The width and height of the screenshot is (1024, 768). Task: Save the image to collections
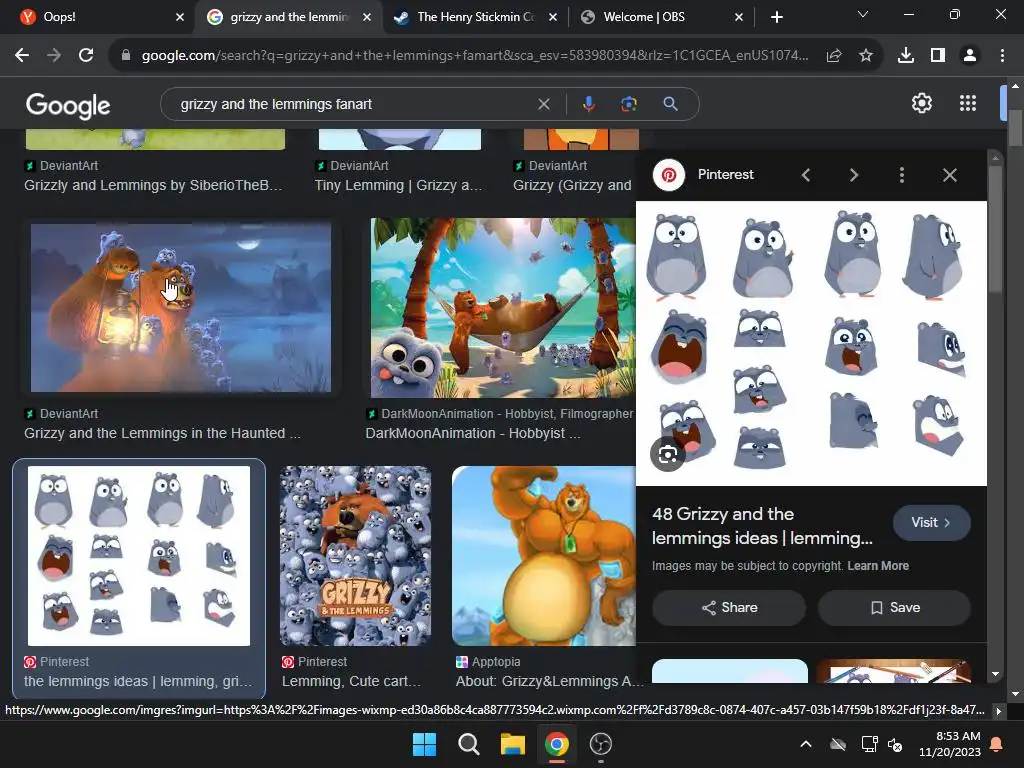point(894,608)
